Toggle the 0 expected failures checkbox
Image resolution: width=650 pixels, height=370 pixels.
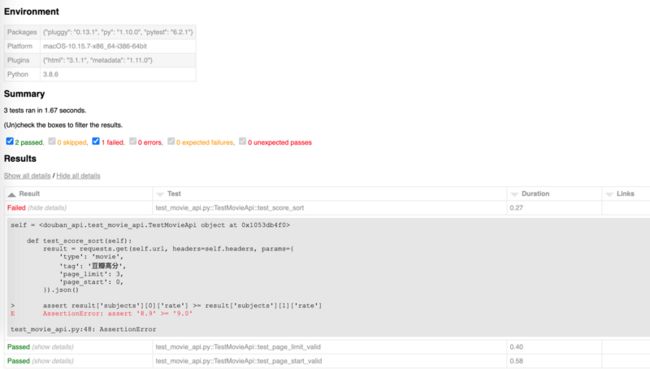coord(171,141)
